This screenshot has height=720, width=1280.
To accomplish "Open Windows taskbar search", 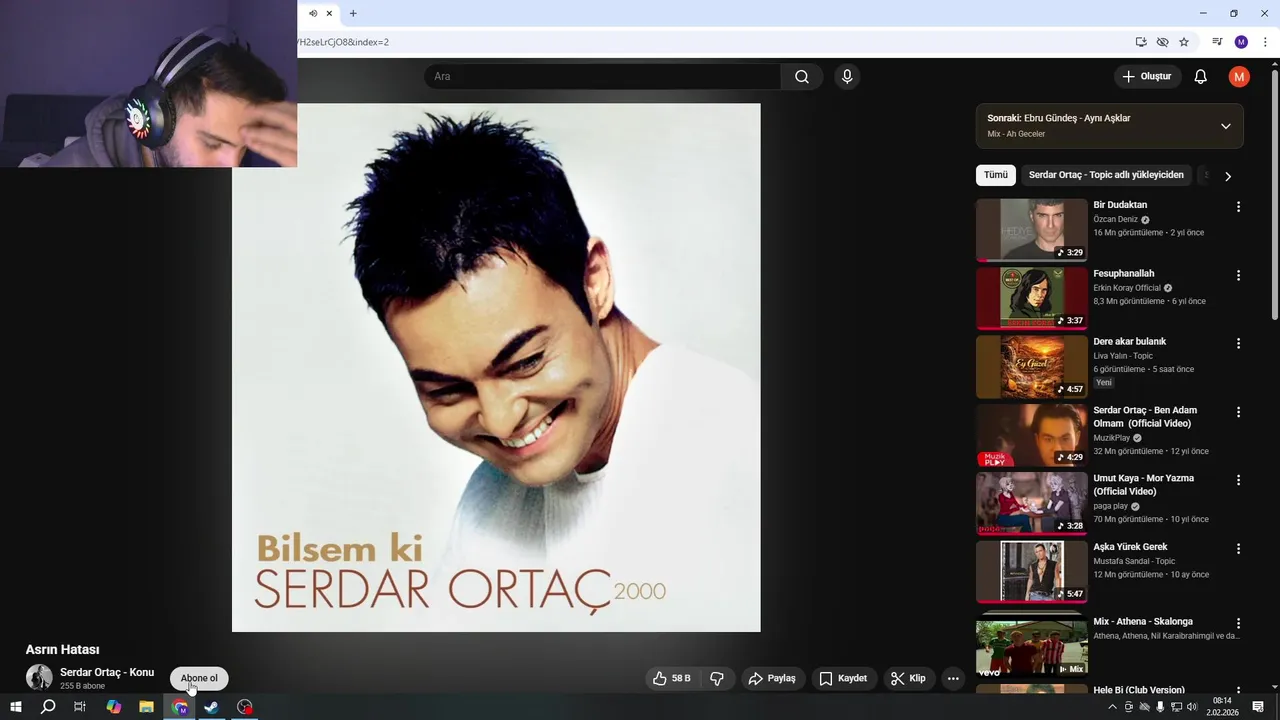I will tap(48, 707).
